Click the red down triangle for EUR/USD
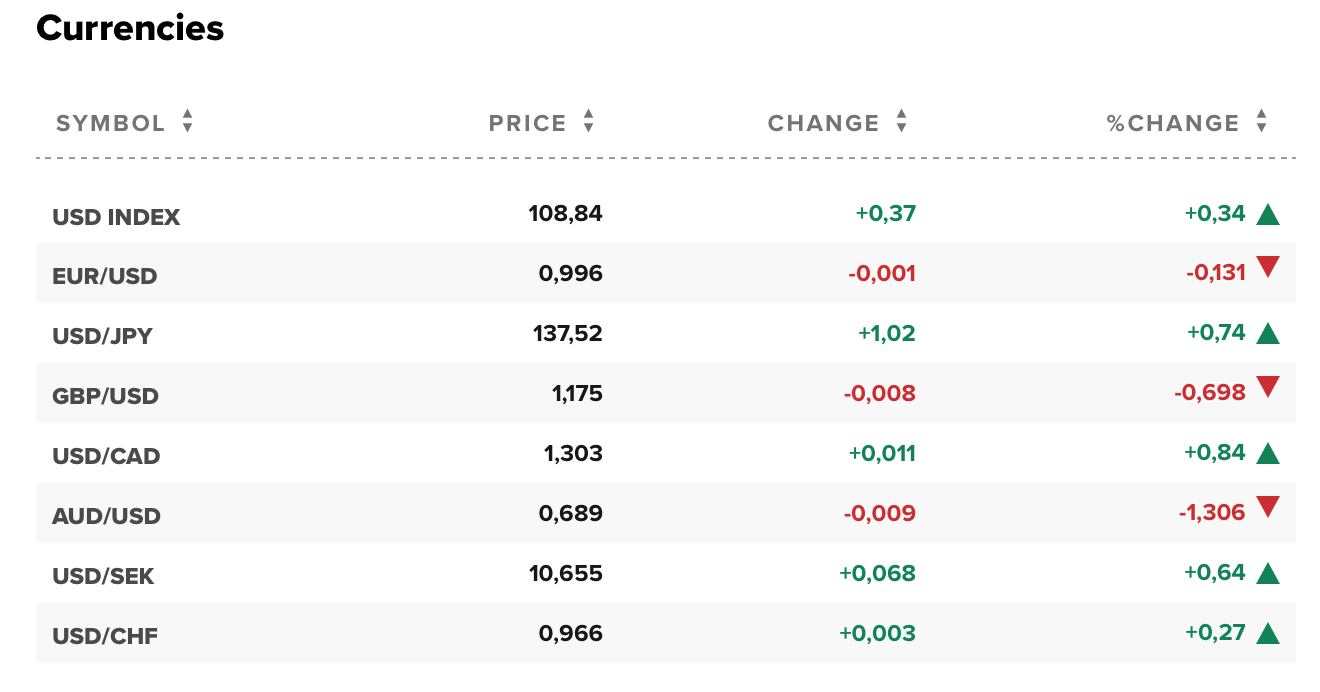The image size is (1320, 692). [x=1268, y=267]
